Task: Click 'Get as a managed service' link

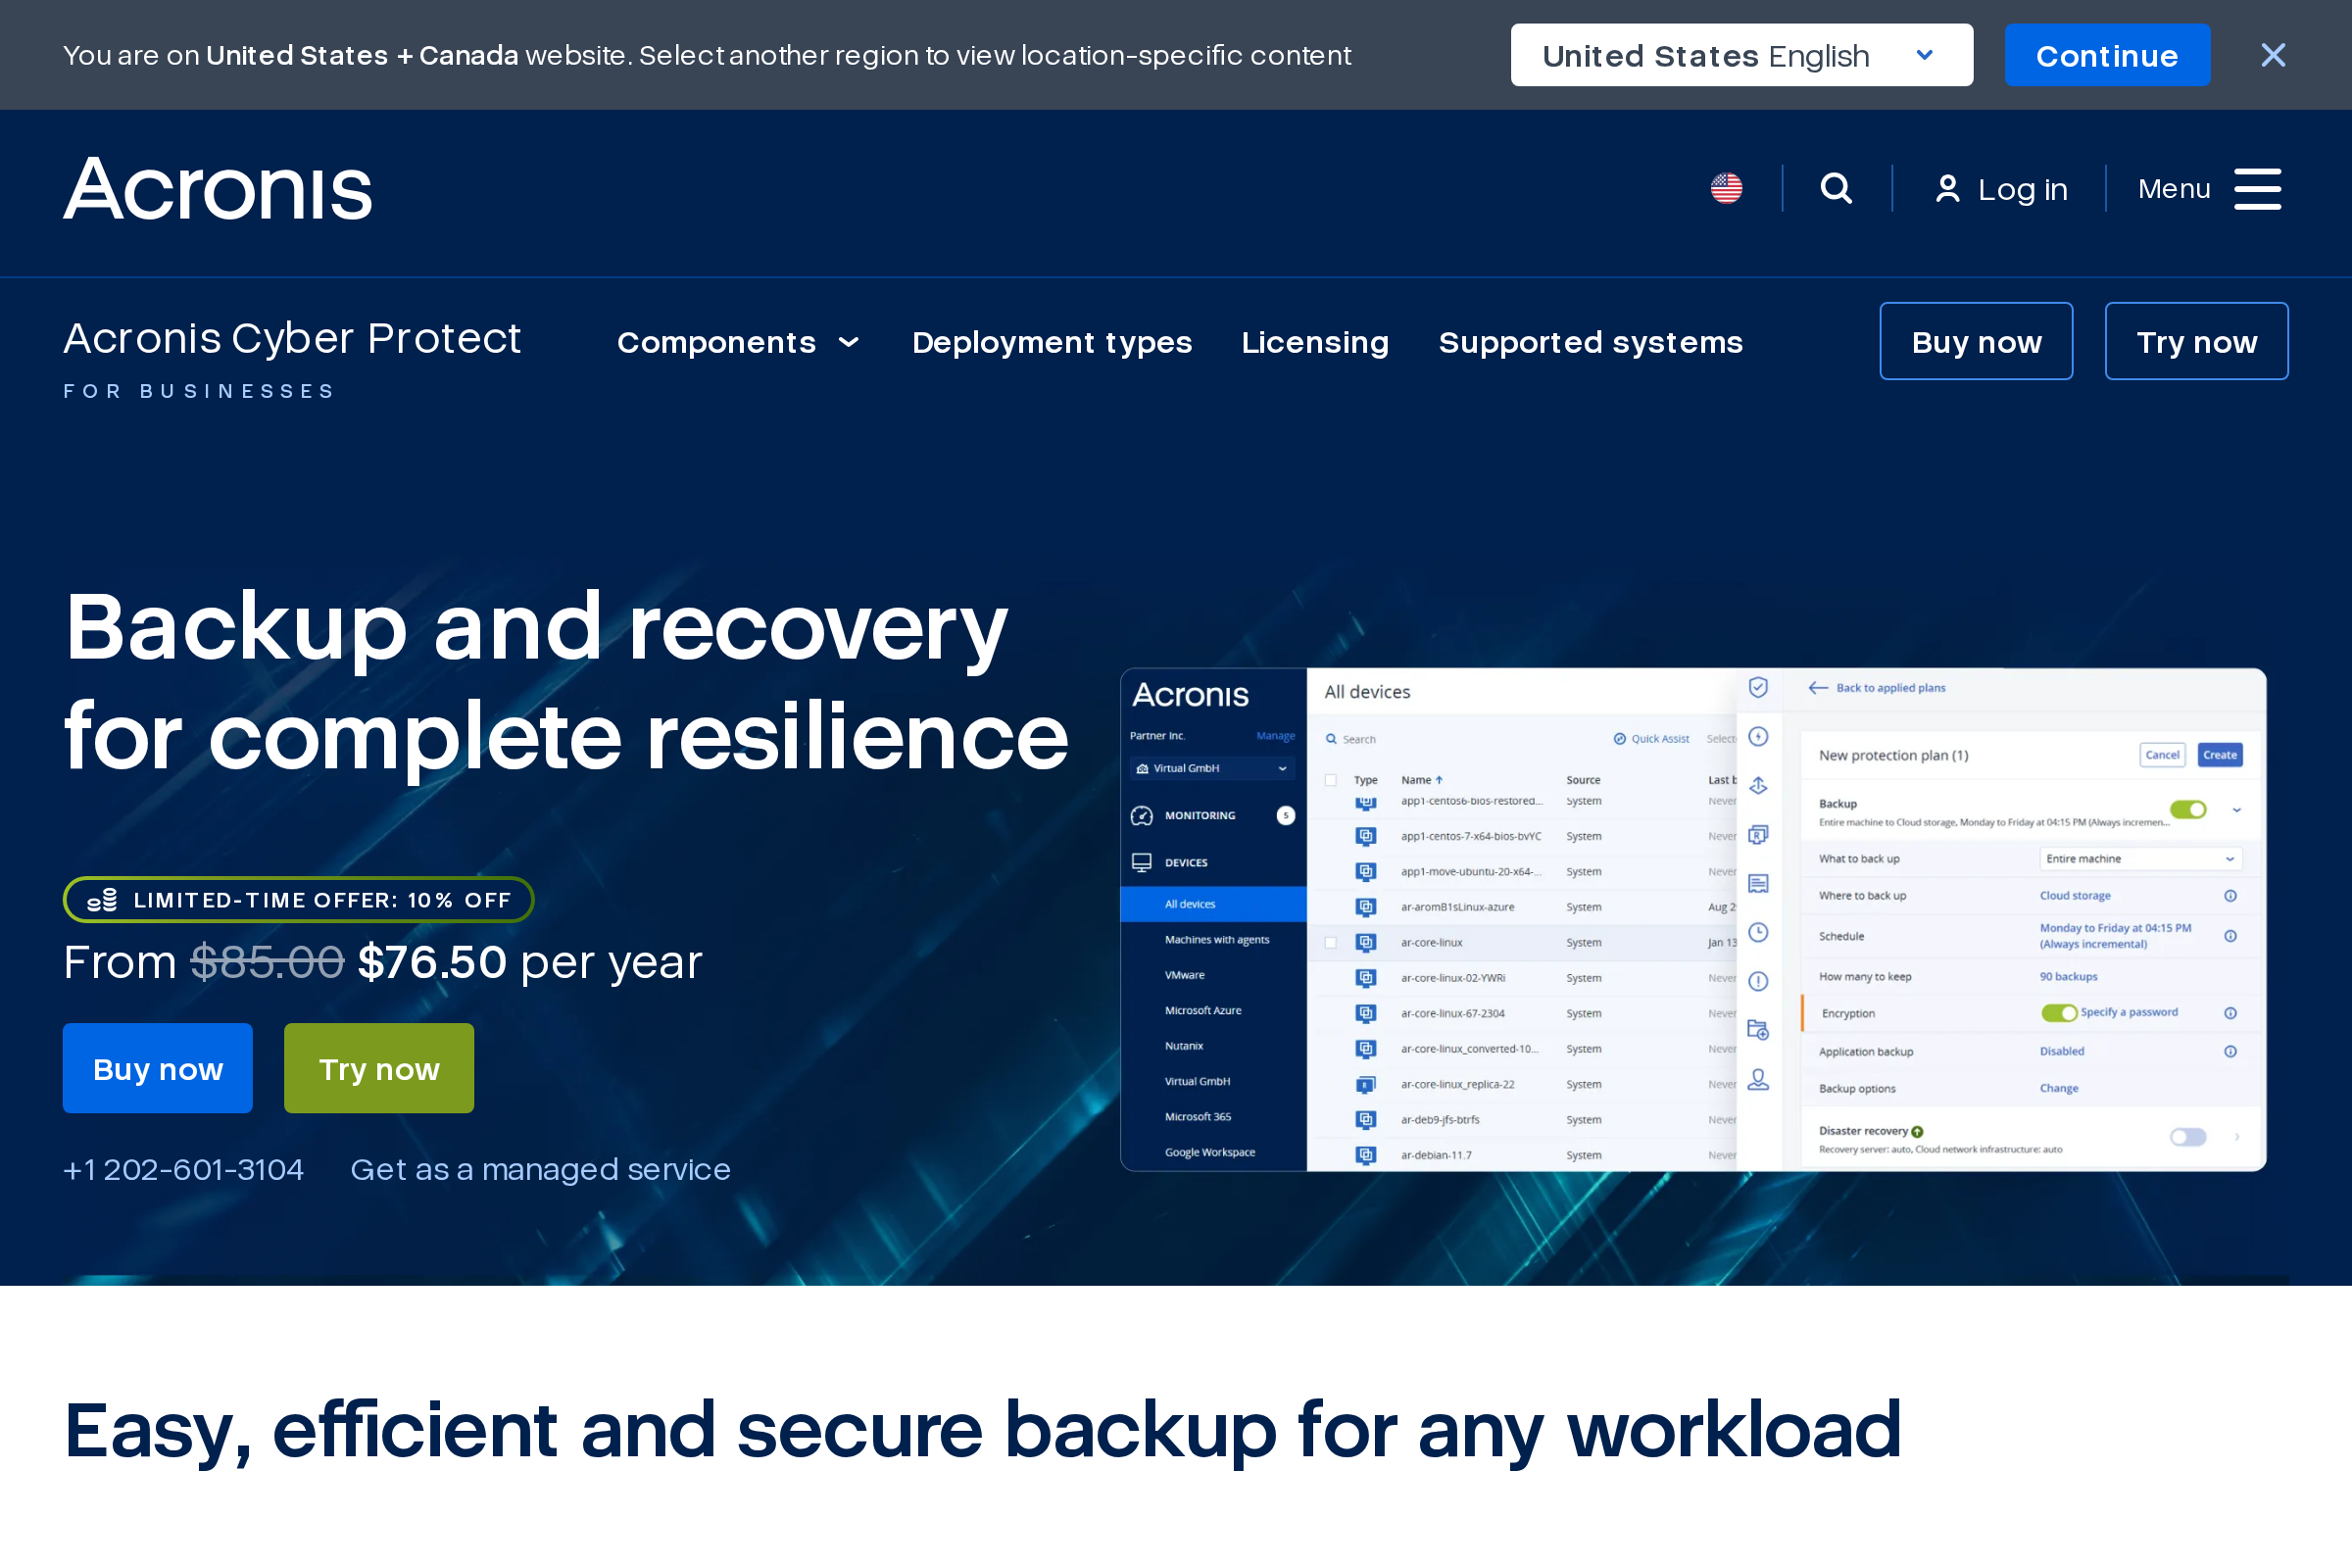Action: click(540, 1168)
